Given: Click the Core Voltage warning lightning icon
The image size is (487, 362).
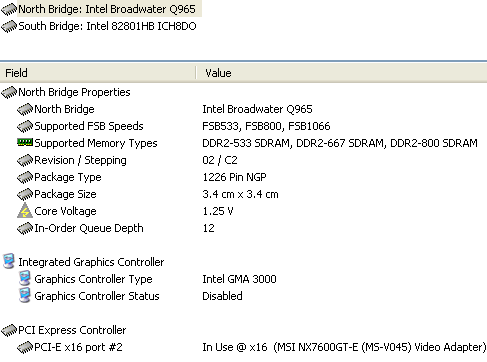Looking at the screenshot, I should (x=25, y=211).
